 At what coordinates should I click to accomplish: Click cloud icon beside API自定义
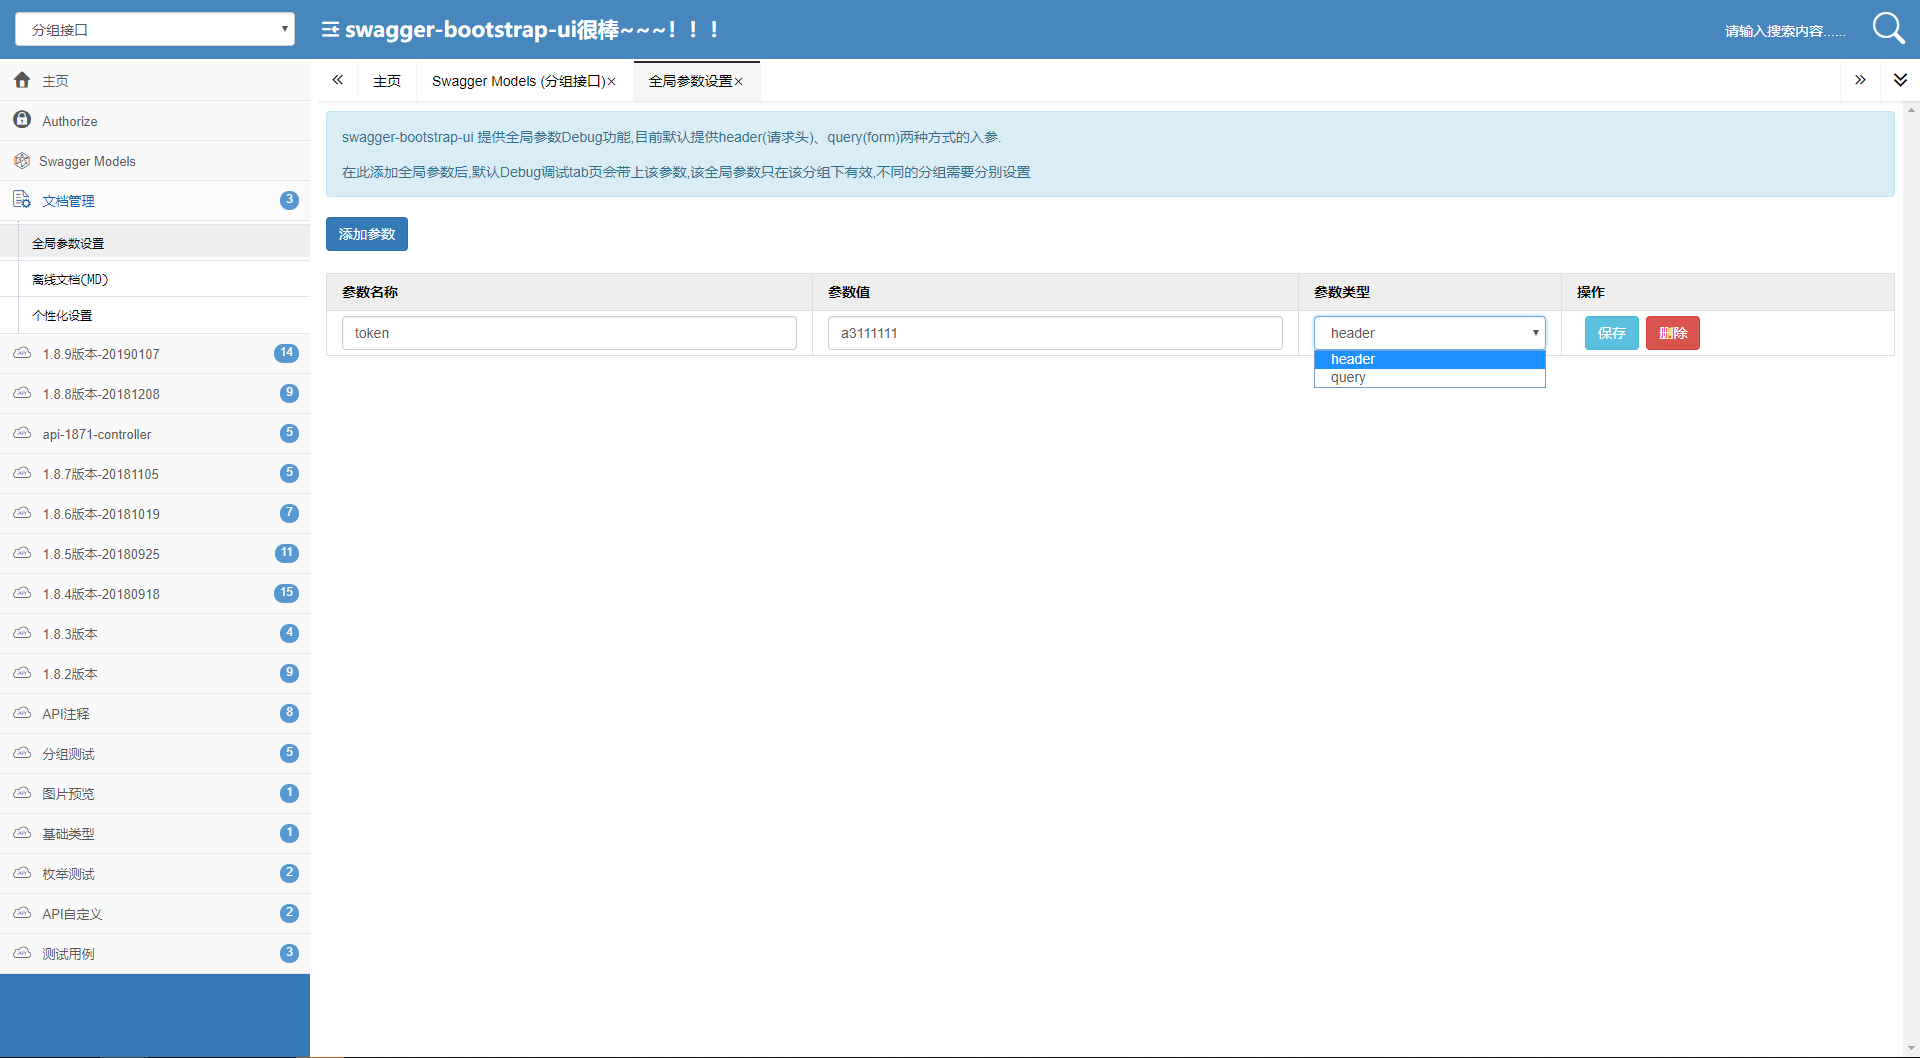pos(22,913)
